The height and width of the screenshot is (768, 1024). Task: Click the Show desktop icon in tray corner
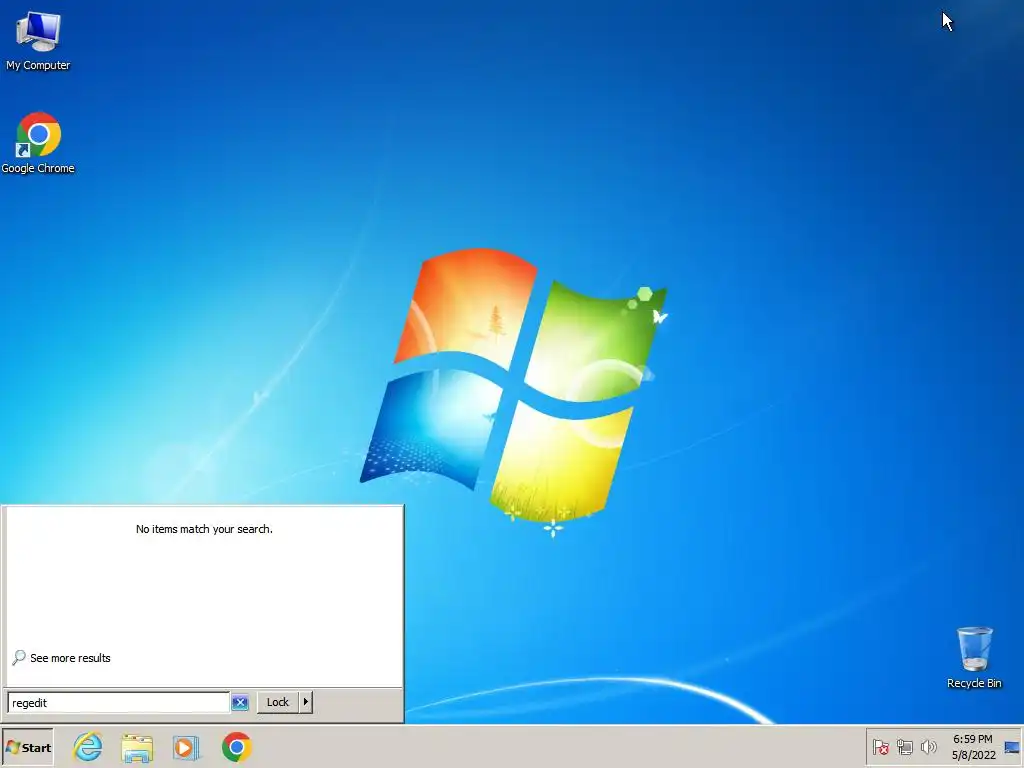(x=1012, y=747)
